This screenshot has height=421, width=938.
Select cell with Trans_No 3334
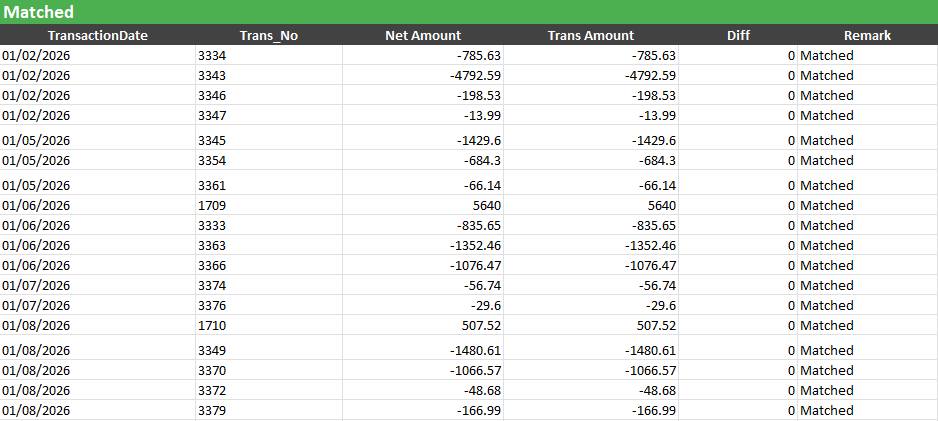[x=269, y=56]
